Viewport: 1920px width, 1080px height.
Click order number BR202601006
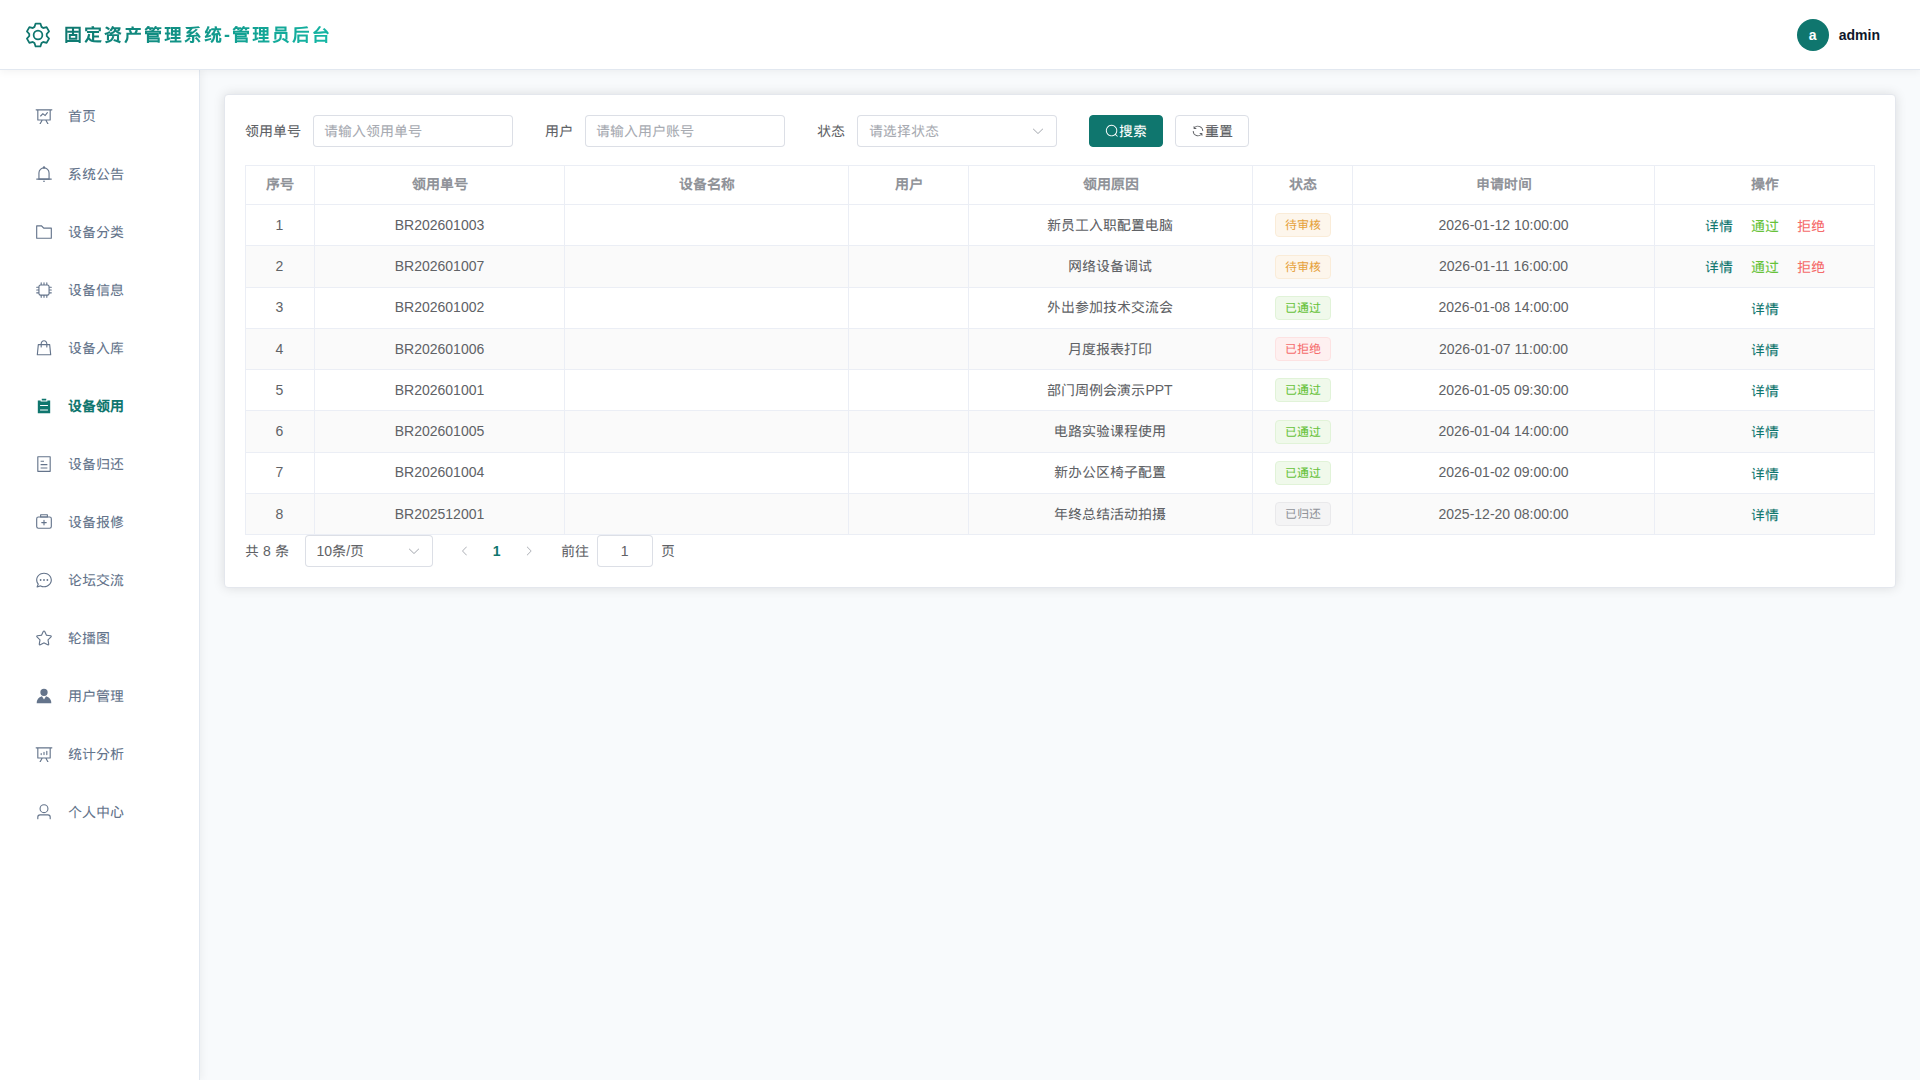click(x=439, y=349)
